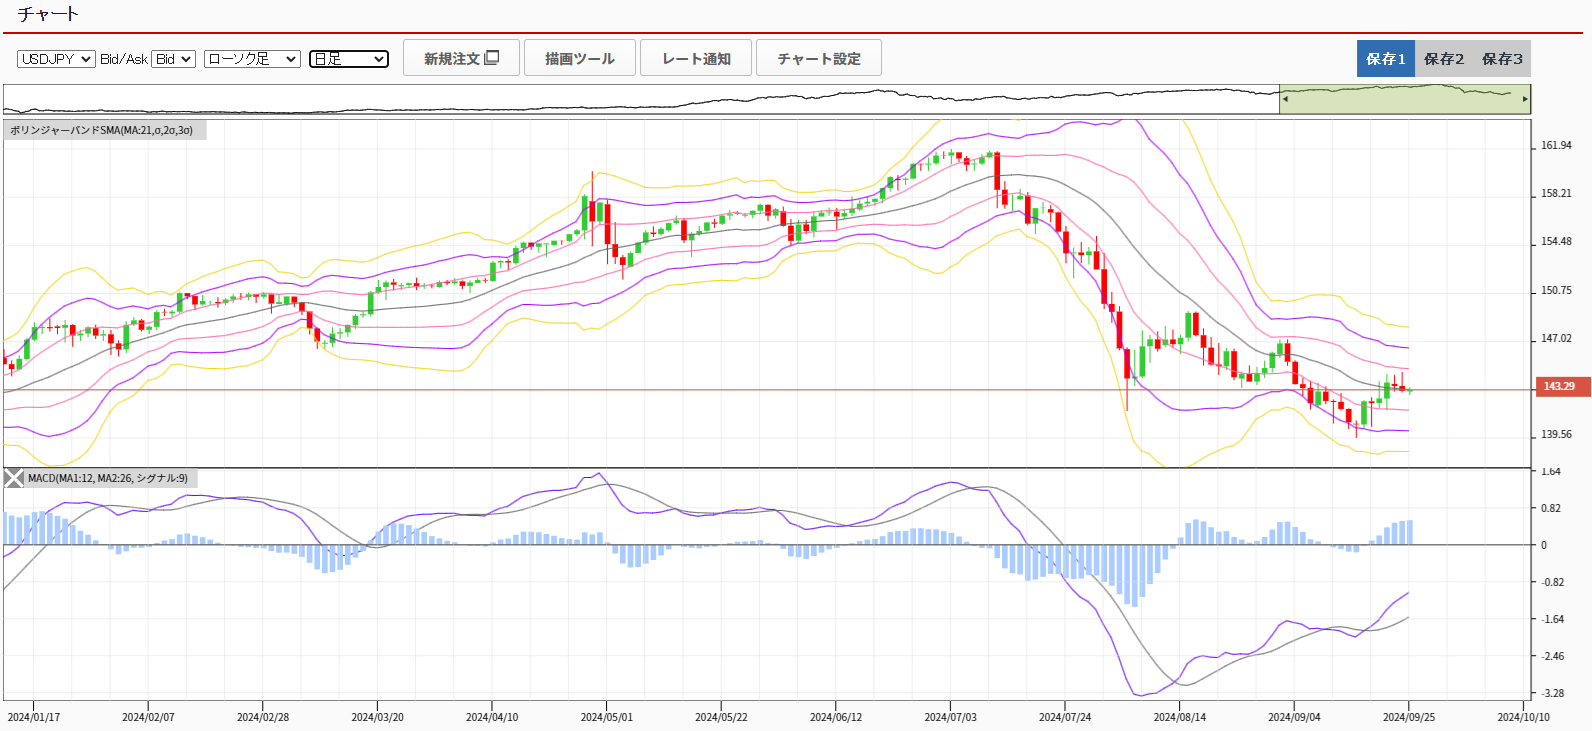This screenshot has height=731, width=1592.
Task: Open the ローソク足 chart type dropdown
Action: click(252, 59)
